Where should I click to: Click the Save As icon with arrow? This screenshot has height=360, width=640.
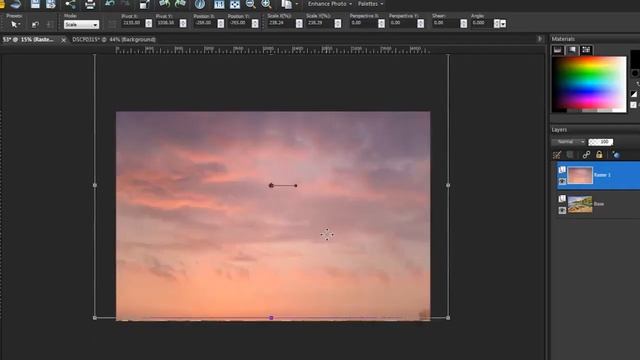coord(51,4)
